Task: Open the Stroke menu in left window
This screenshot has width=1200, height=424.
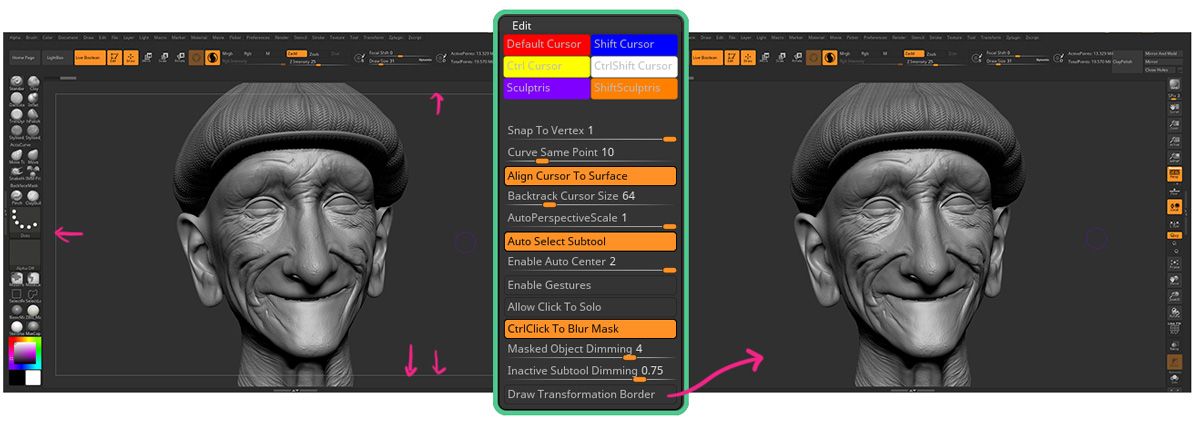Action: click(x=318, y=37)
